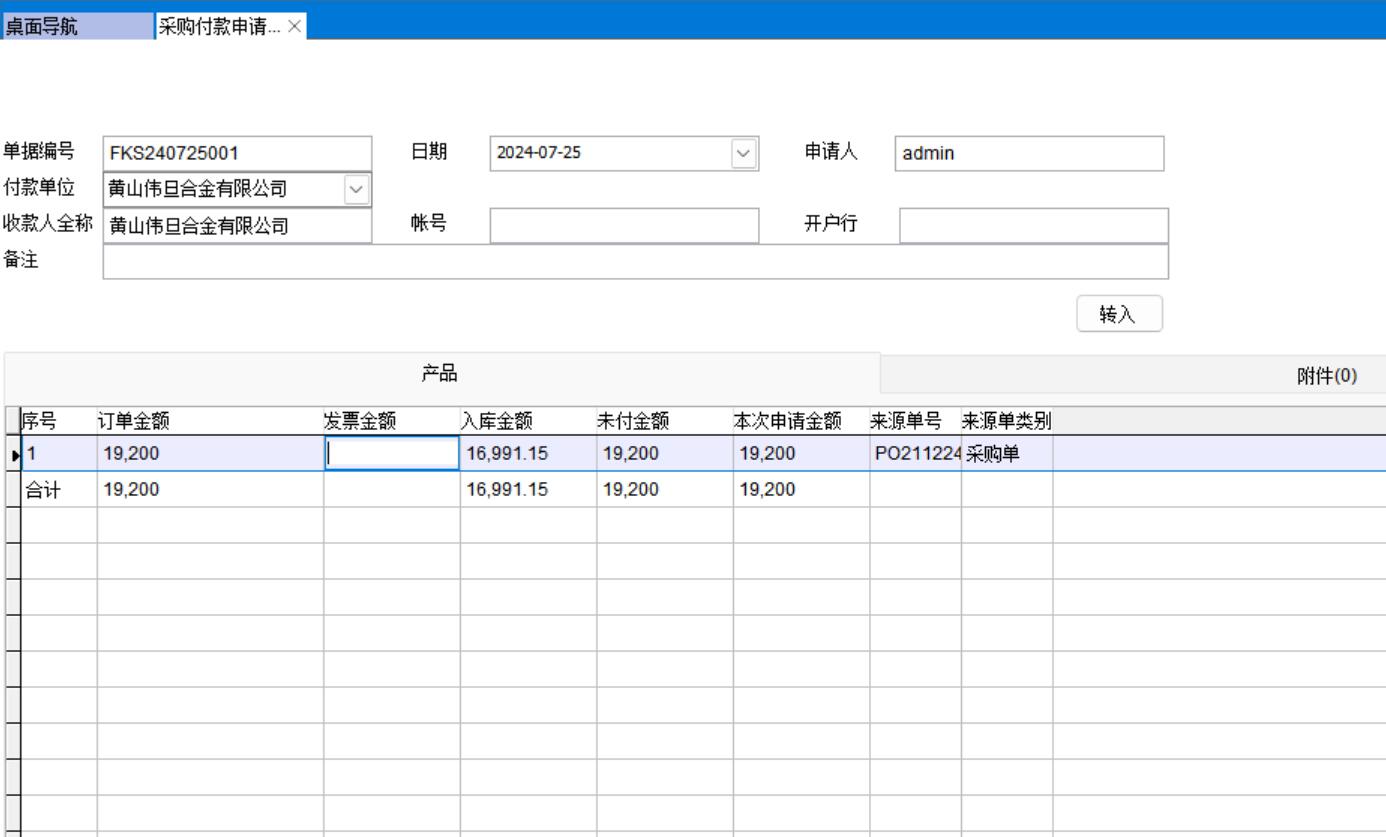Select the 来源单号 cell PO211224
Screen dimensions: 1386x837
pos(915,454)
